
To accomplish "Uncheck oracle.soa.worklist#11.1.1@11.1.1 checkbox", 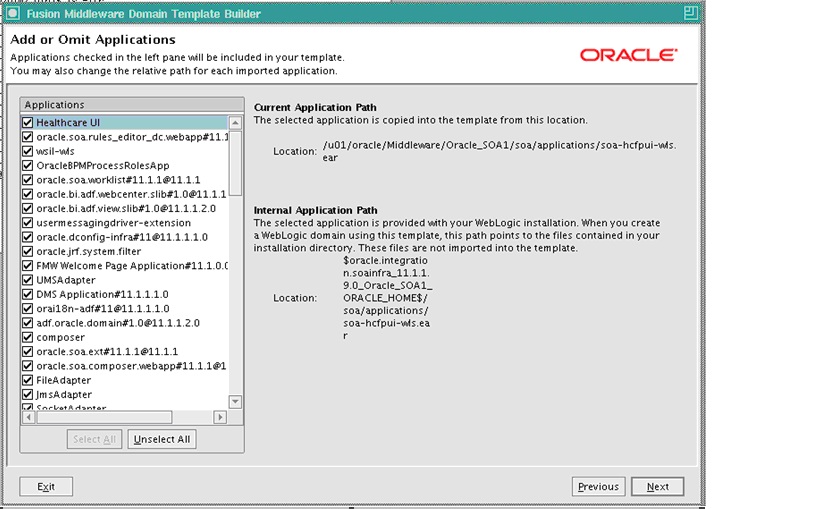I will coord(28,180).
